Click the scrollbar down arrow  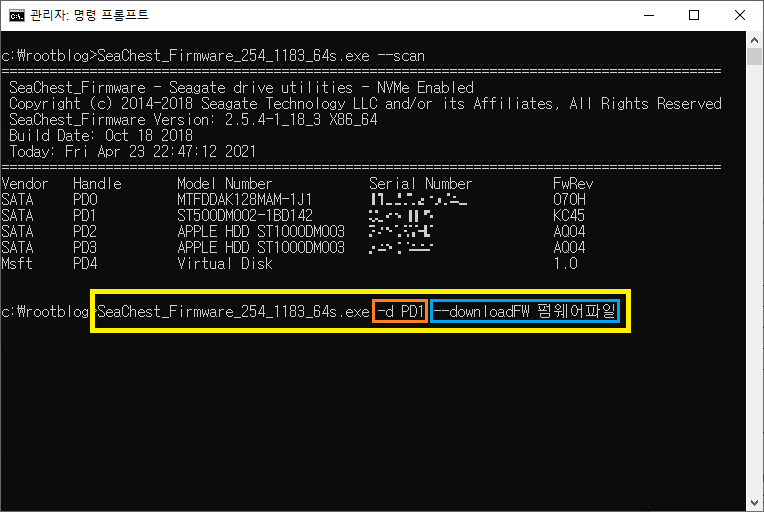coord(754,503)
